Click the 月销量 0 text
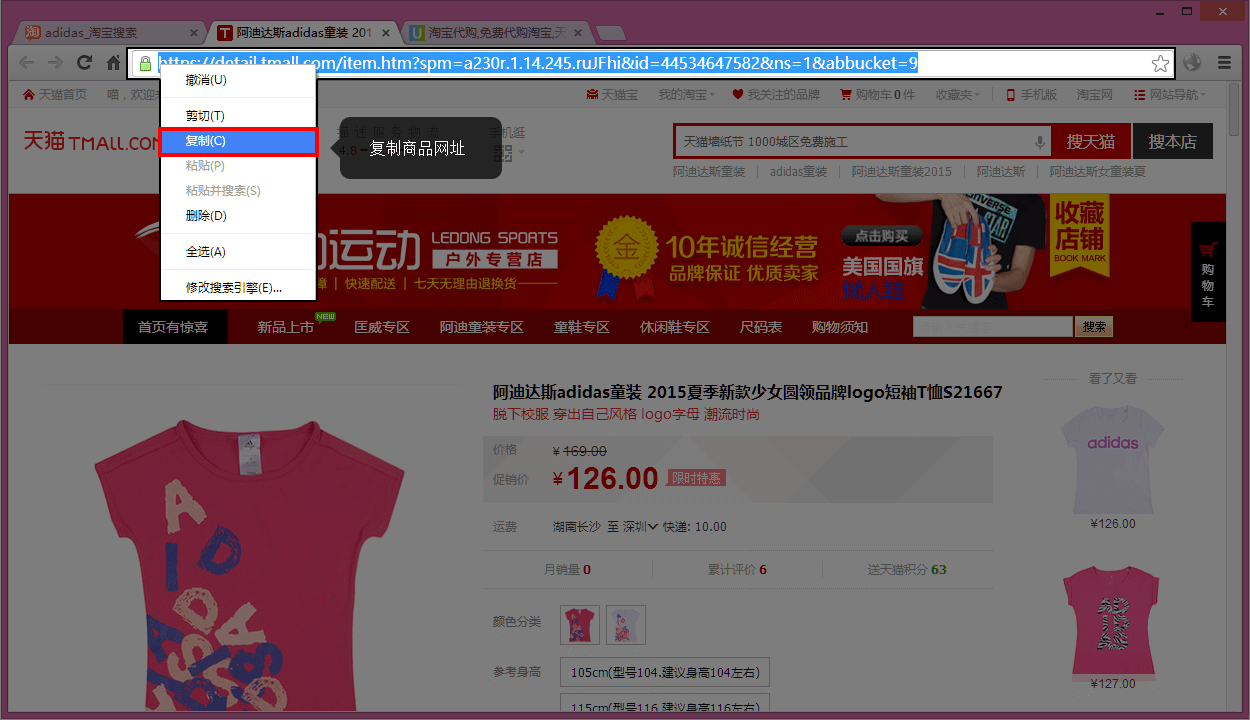Viewport: 1250px width, 720px height. (567, 570)
